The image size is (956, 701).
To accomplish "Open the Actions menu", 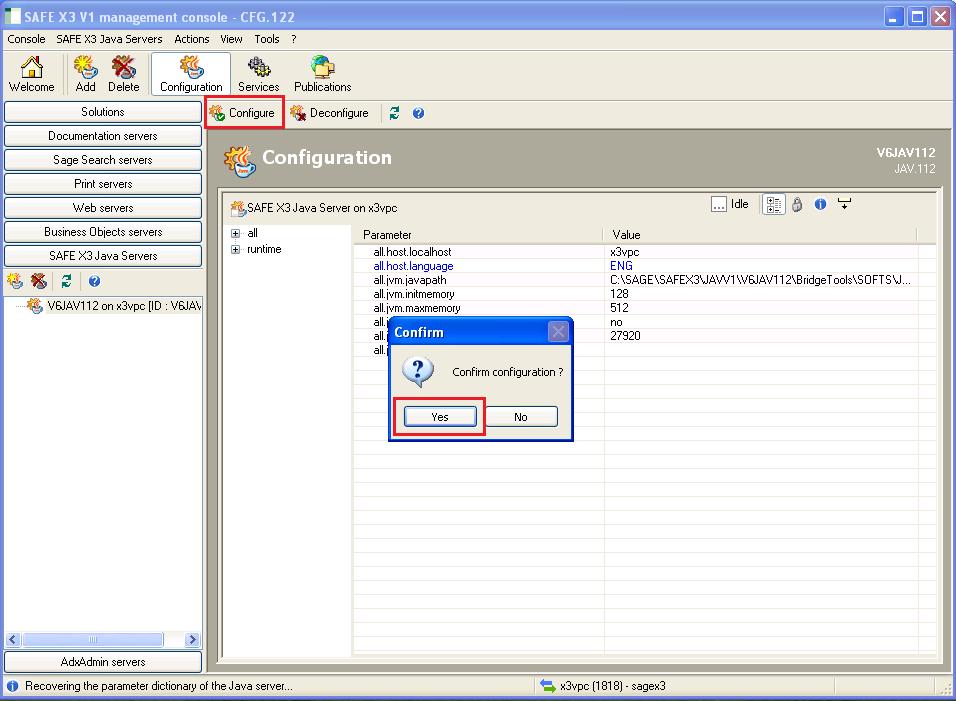I will (191, 39).
